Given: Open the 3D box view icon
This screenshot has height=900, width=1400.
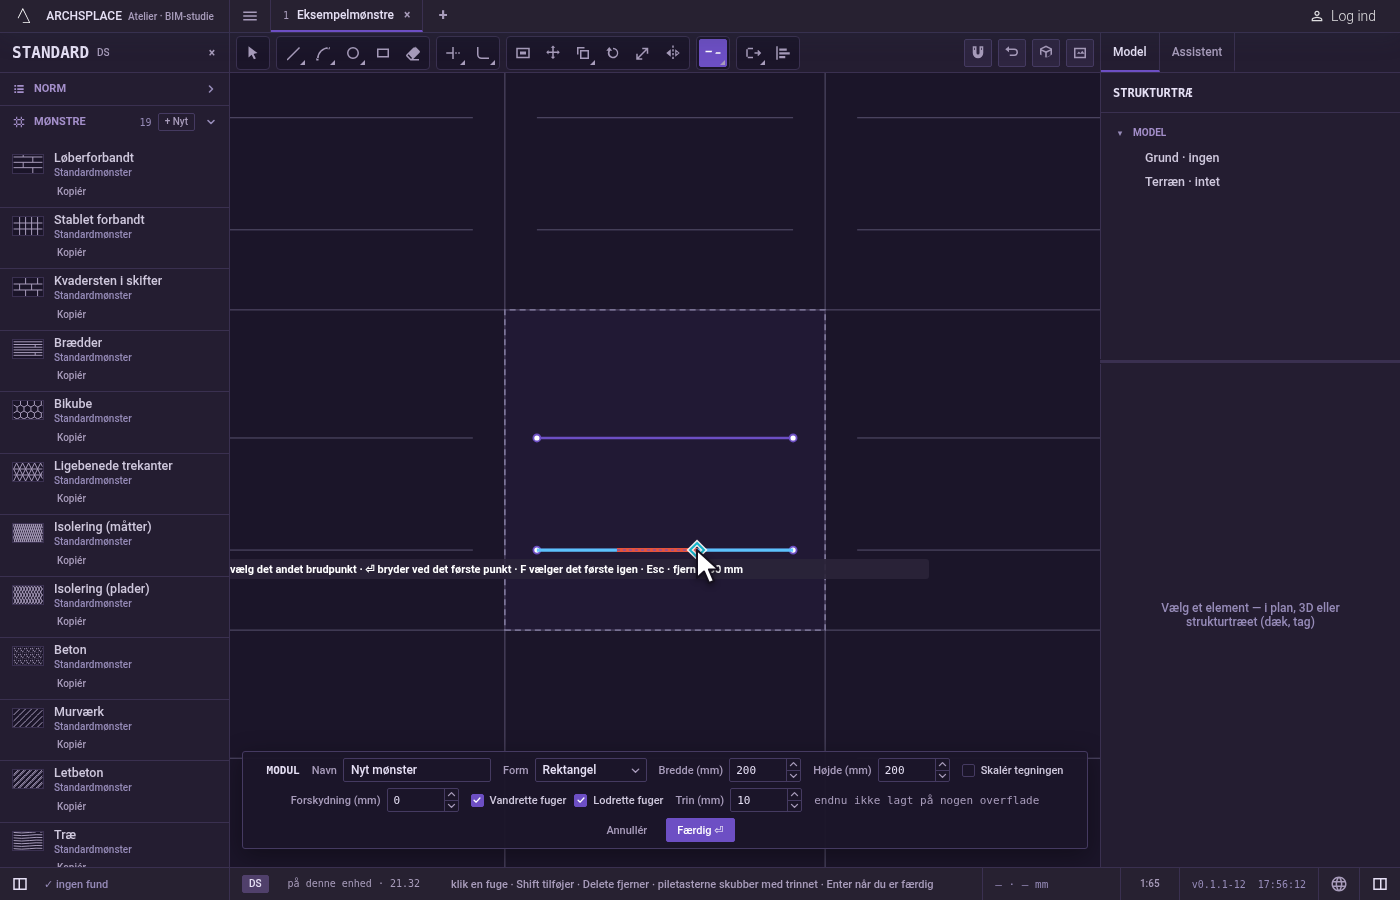Looking at the screenshot, I should [1046, 53].
